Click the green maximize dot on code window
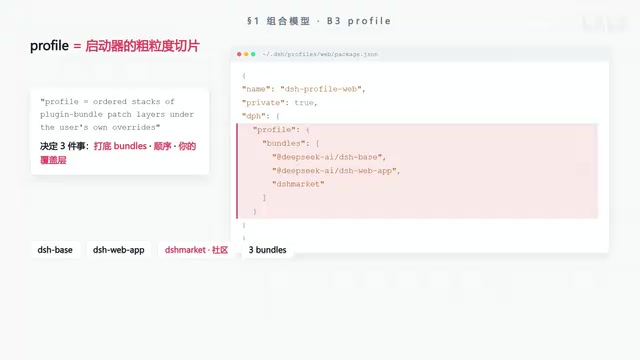The height and width of the screenshot is (360, 640). 253,54
